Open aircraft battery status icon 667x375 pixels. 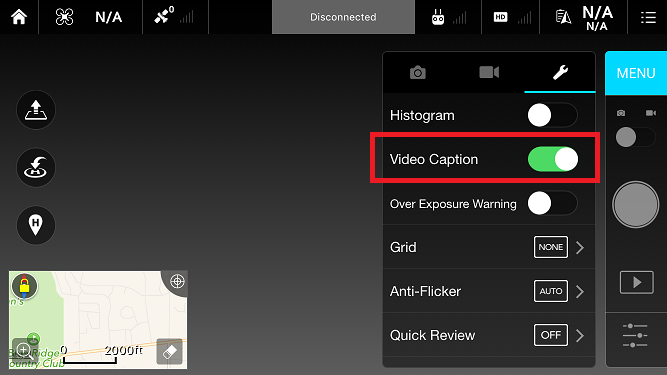[563, 17]
